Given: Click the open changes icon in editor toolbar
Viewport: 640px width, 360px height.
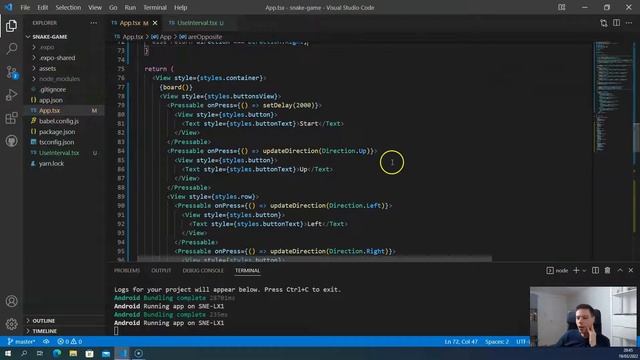Looking at the screenshot, I should click(604, 23).
